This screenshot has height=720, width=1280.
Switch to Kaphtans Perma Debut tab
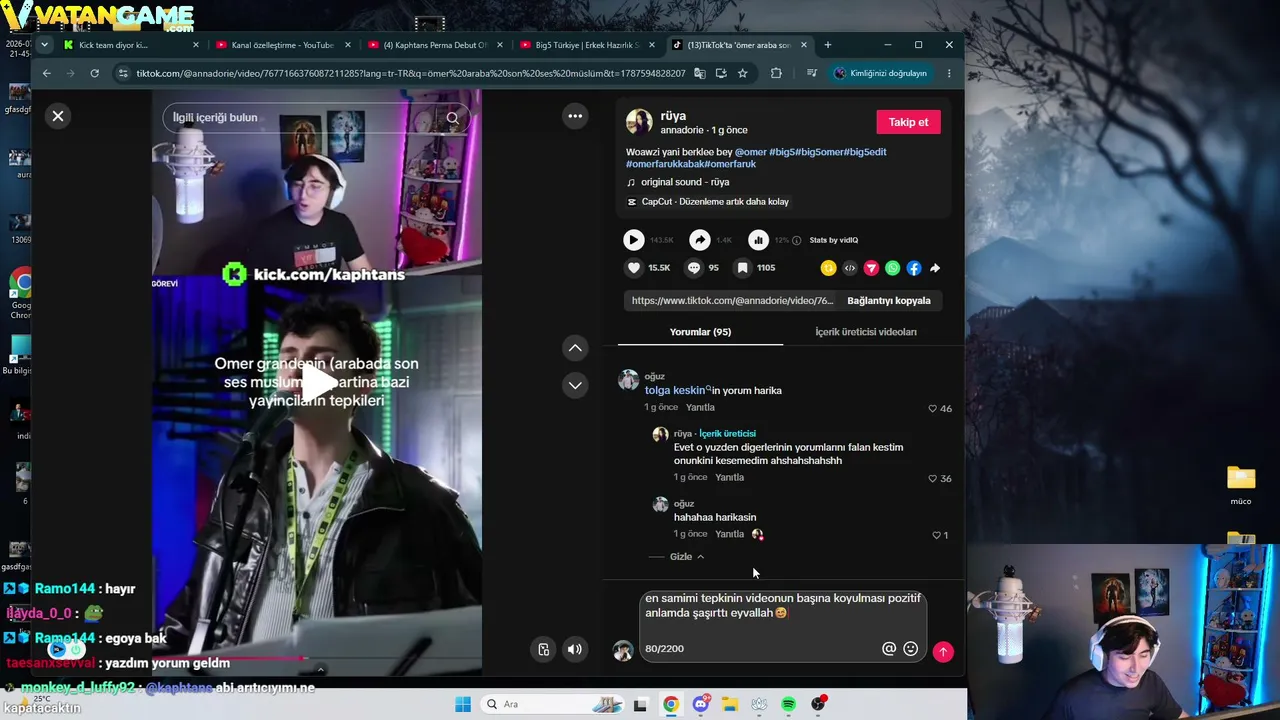(435, 45)
